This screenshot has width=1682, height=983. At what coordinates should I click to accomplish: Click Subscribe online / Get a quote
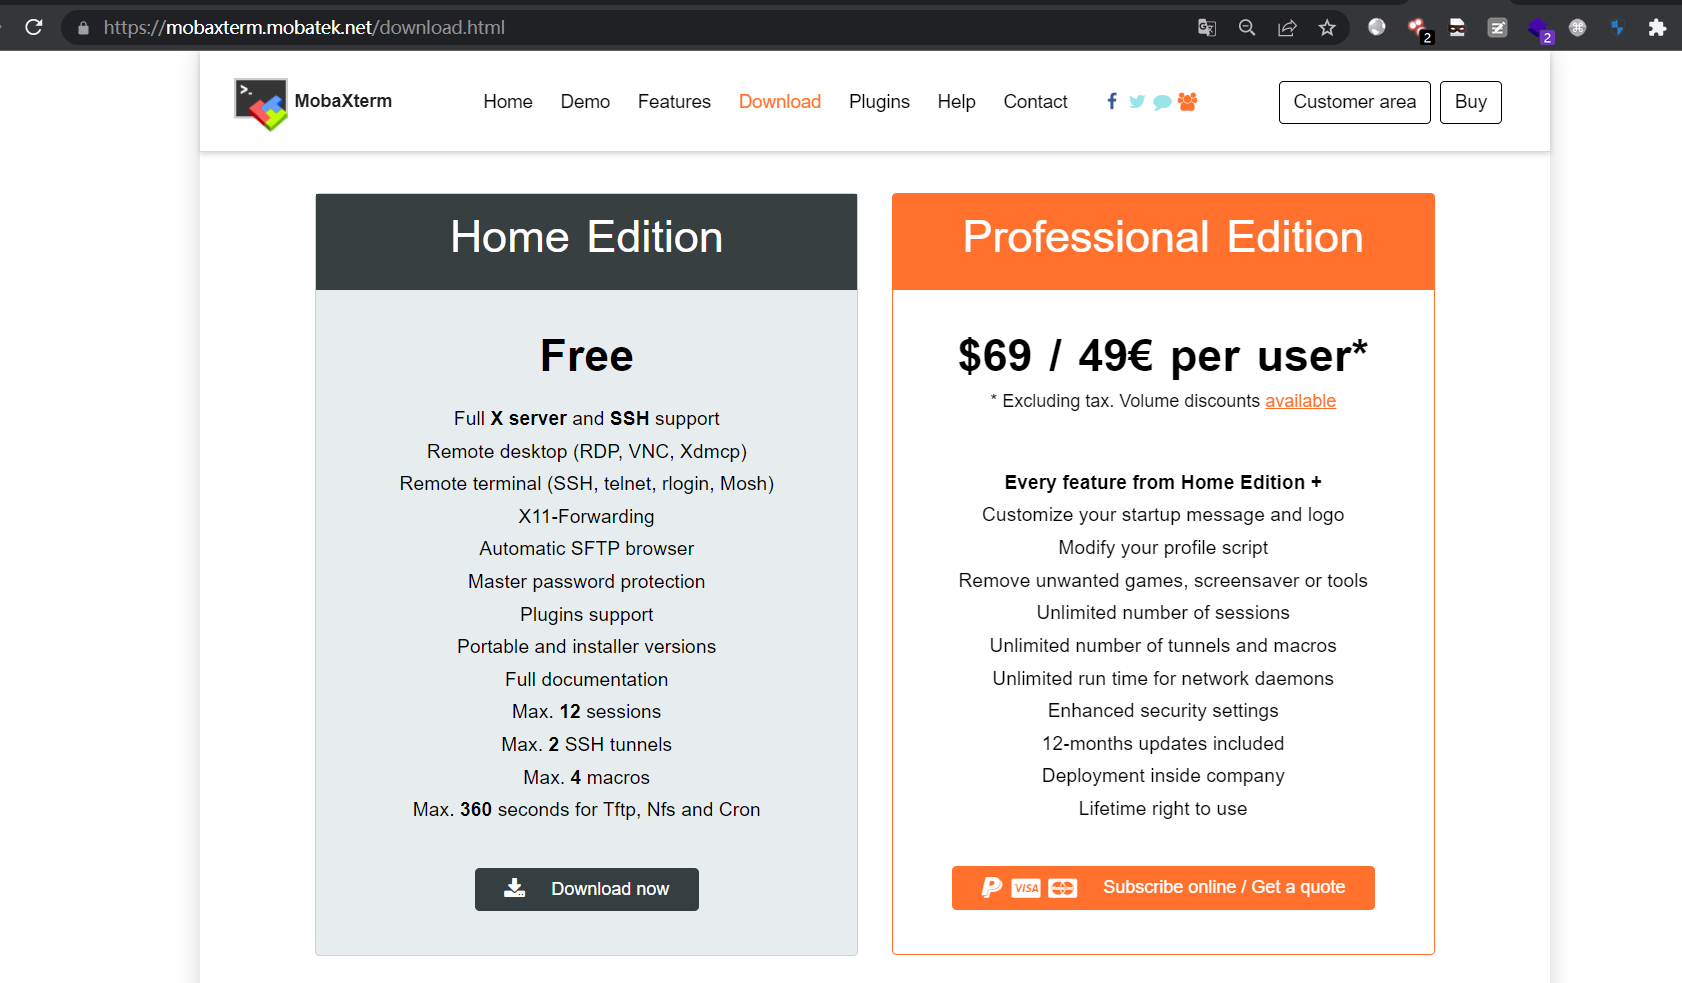pyautogui.click(x=1163, y=888)
